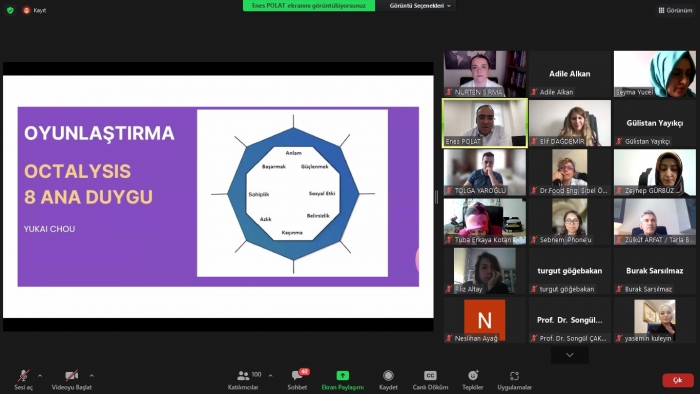Click the green encryption shield icon
700x394 pixels.
10,10
